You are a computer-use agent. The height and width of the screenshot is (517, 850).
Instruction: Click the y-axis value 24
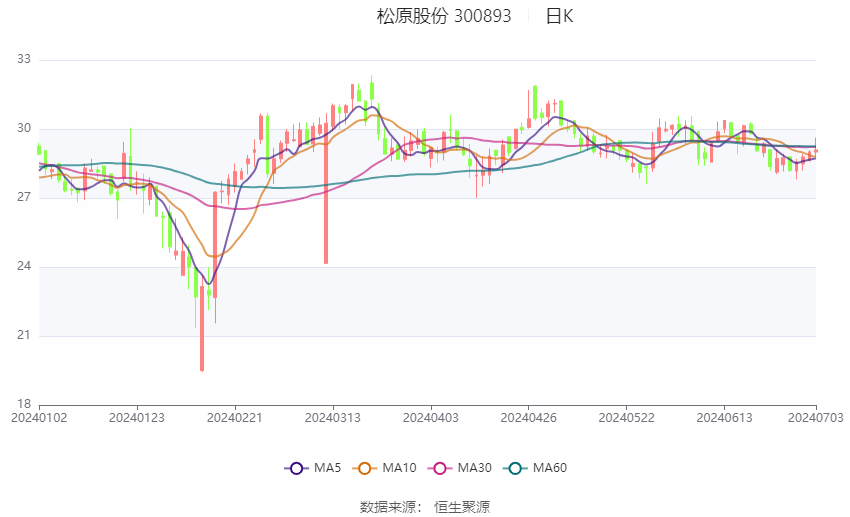[x=24, y=266]
